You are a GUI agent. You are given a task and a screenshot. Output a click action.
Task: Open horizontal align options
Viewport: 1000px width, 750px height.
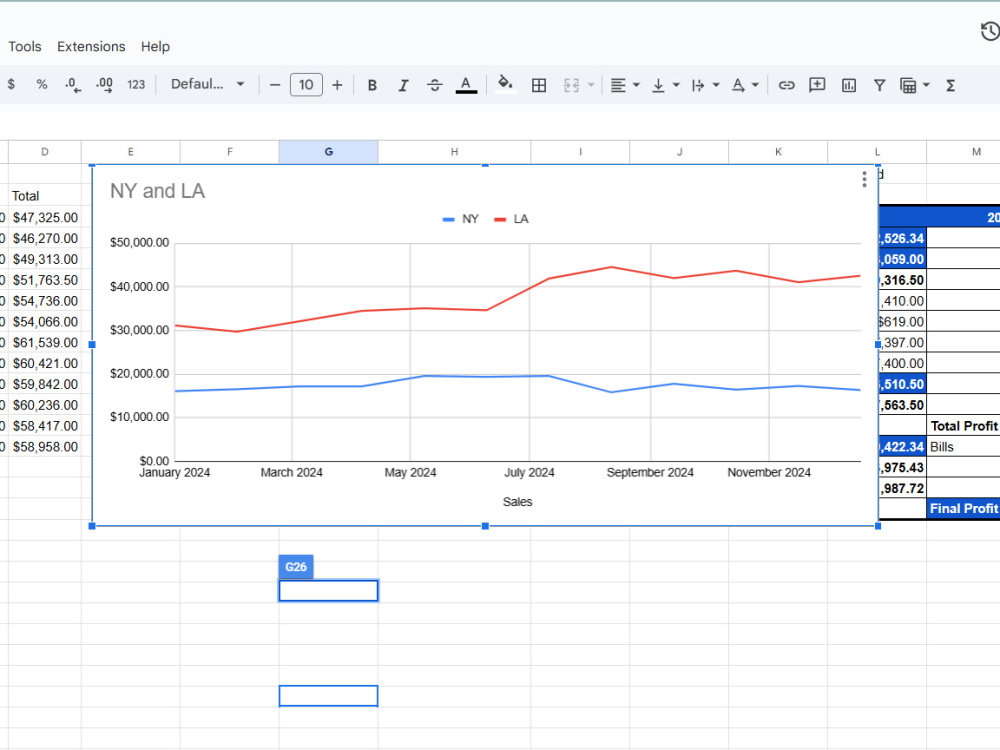[624, 85]
